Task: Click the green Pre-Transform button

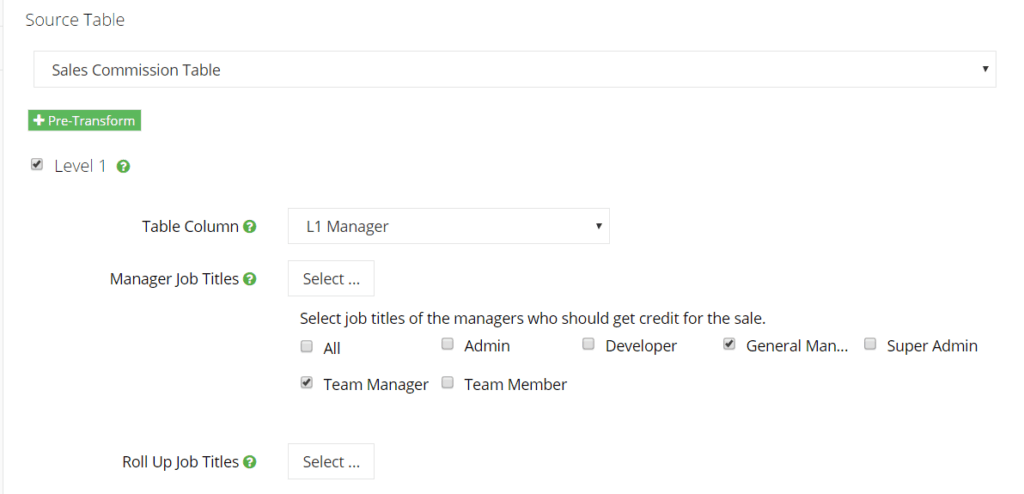Action: click(84, 121)
